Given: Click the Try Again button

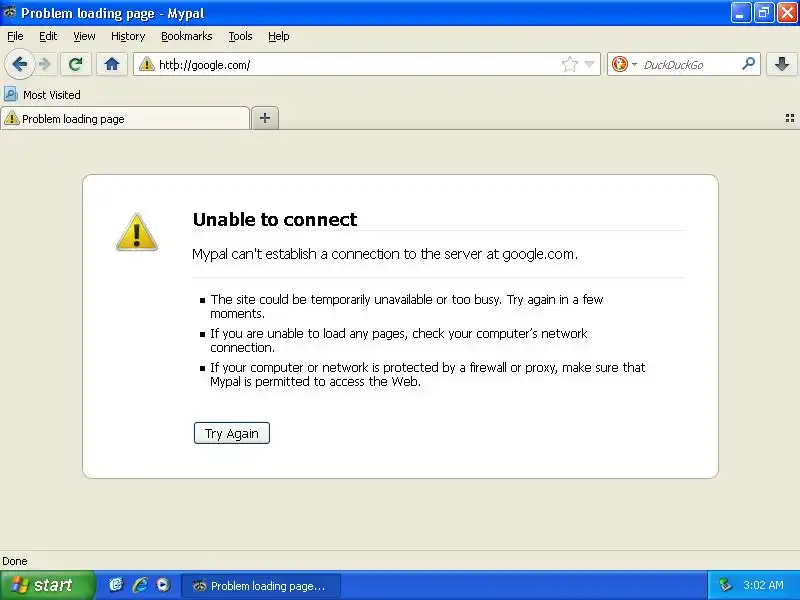Looking at the screenshot, I should [x=232, y=433].
